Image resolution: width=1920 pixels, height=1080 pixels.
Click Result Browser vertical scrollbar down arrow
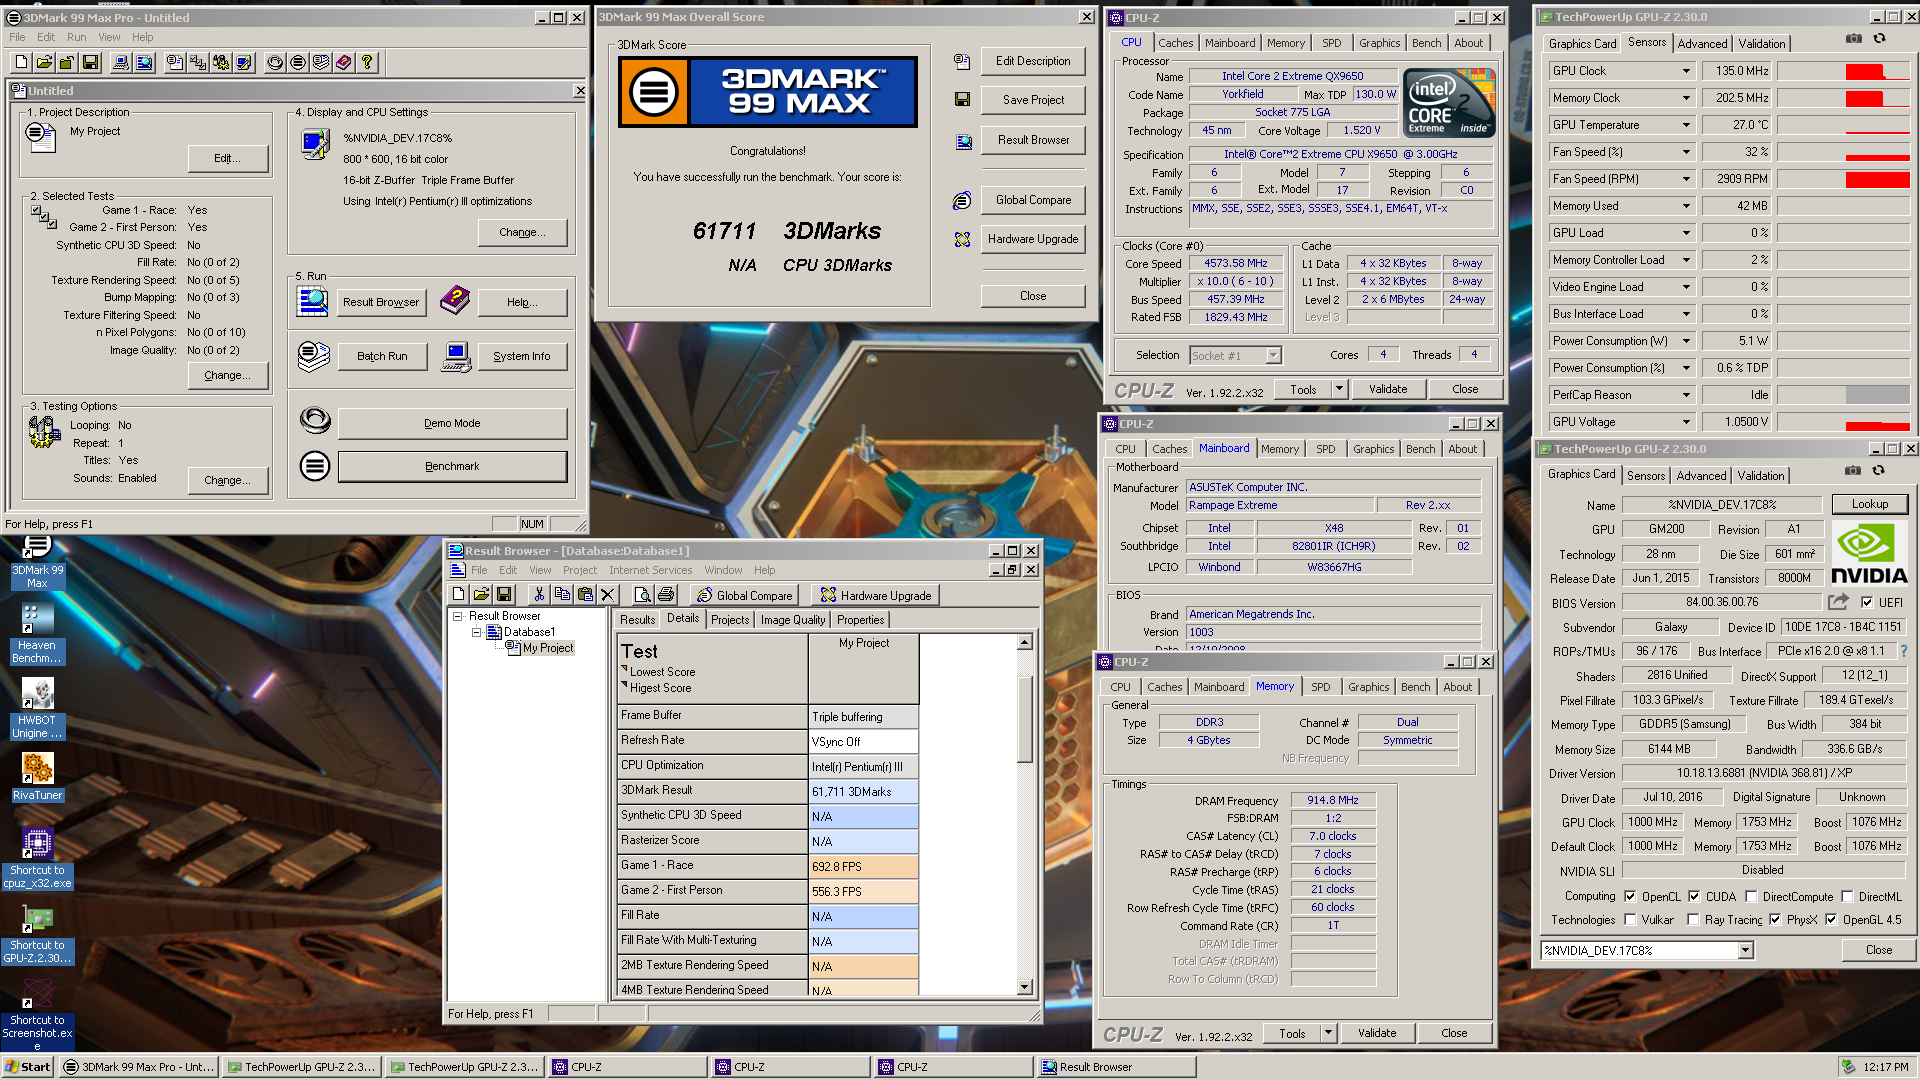click(1024, 987)
